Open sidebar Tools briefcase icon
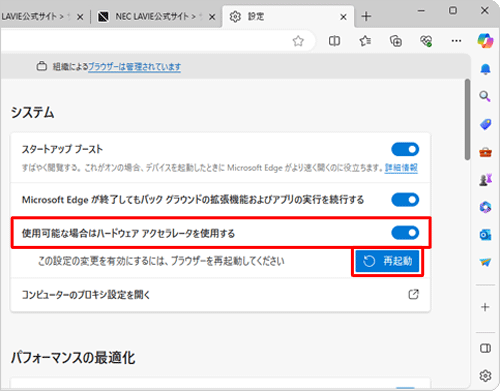The width and height of the screenshot is (500, 391). 485,152
